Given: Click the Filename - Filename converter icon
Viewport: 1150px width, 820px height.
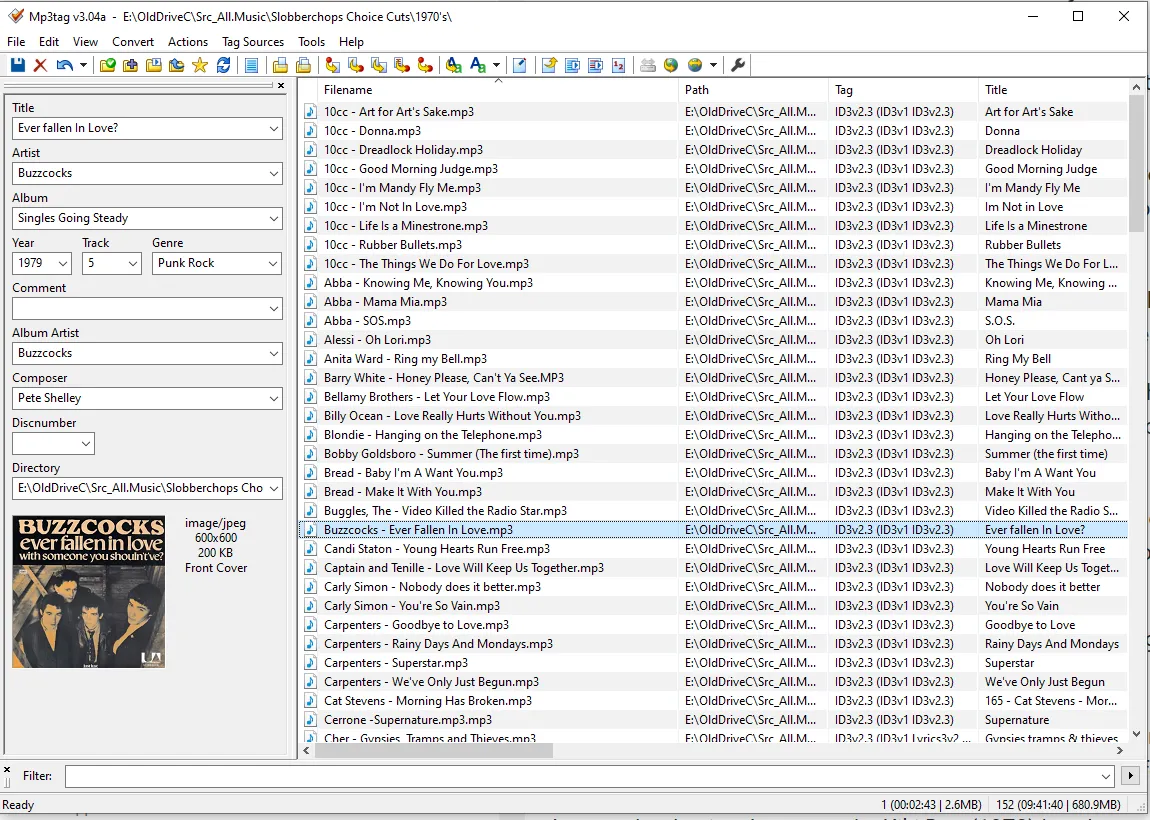Looking at the screenshot, I should (378, 65).
